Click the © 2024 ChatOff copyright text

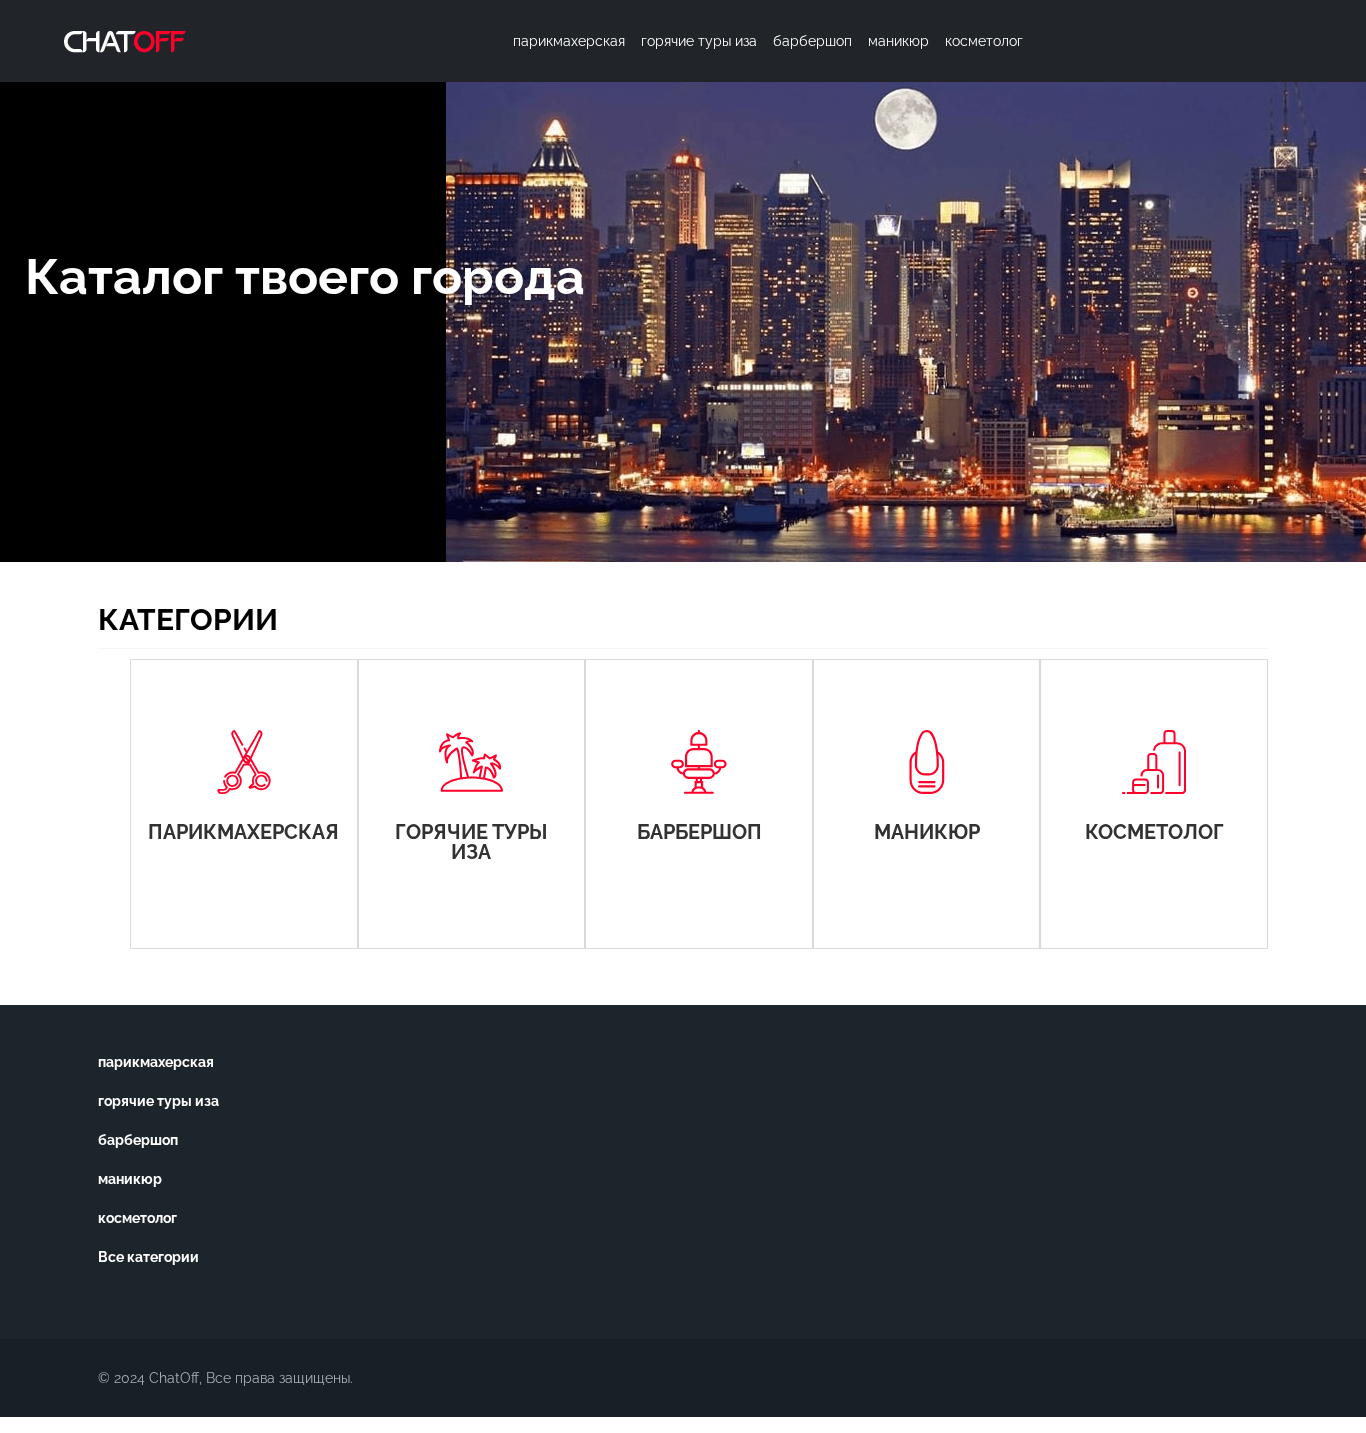tap(225, 1378)
